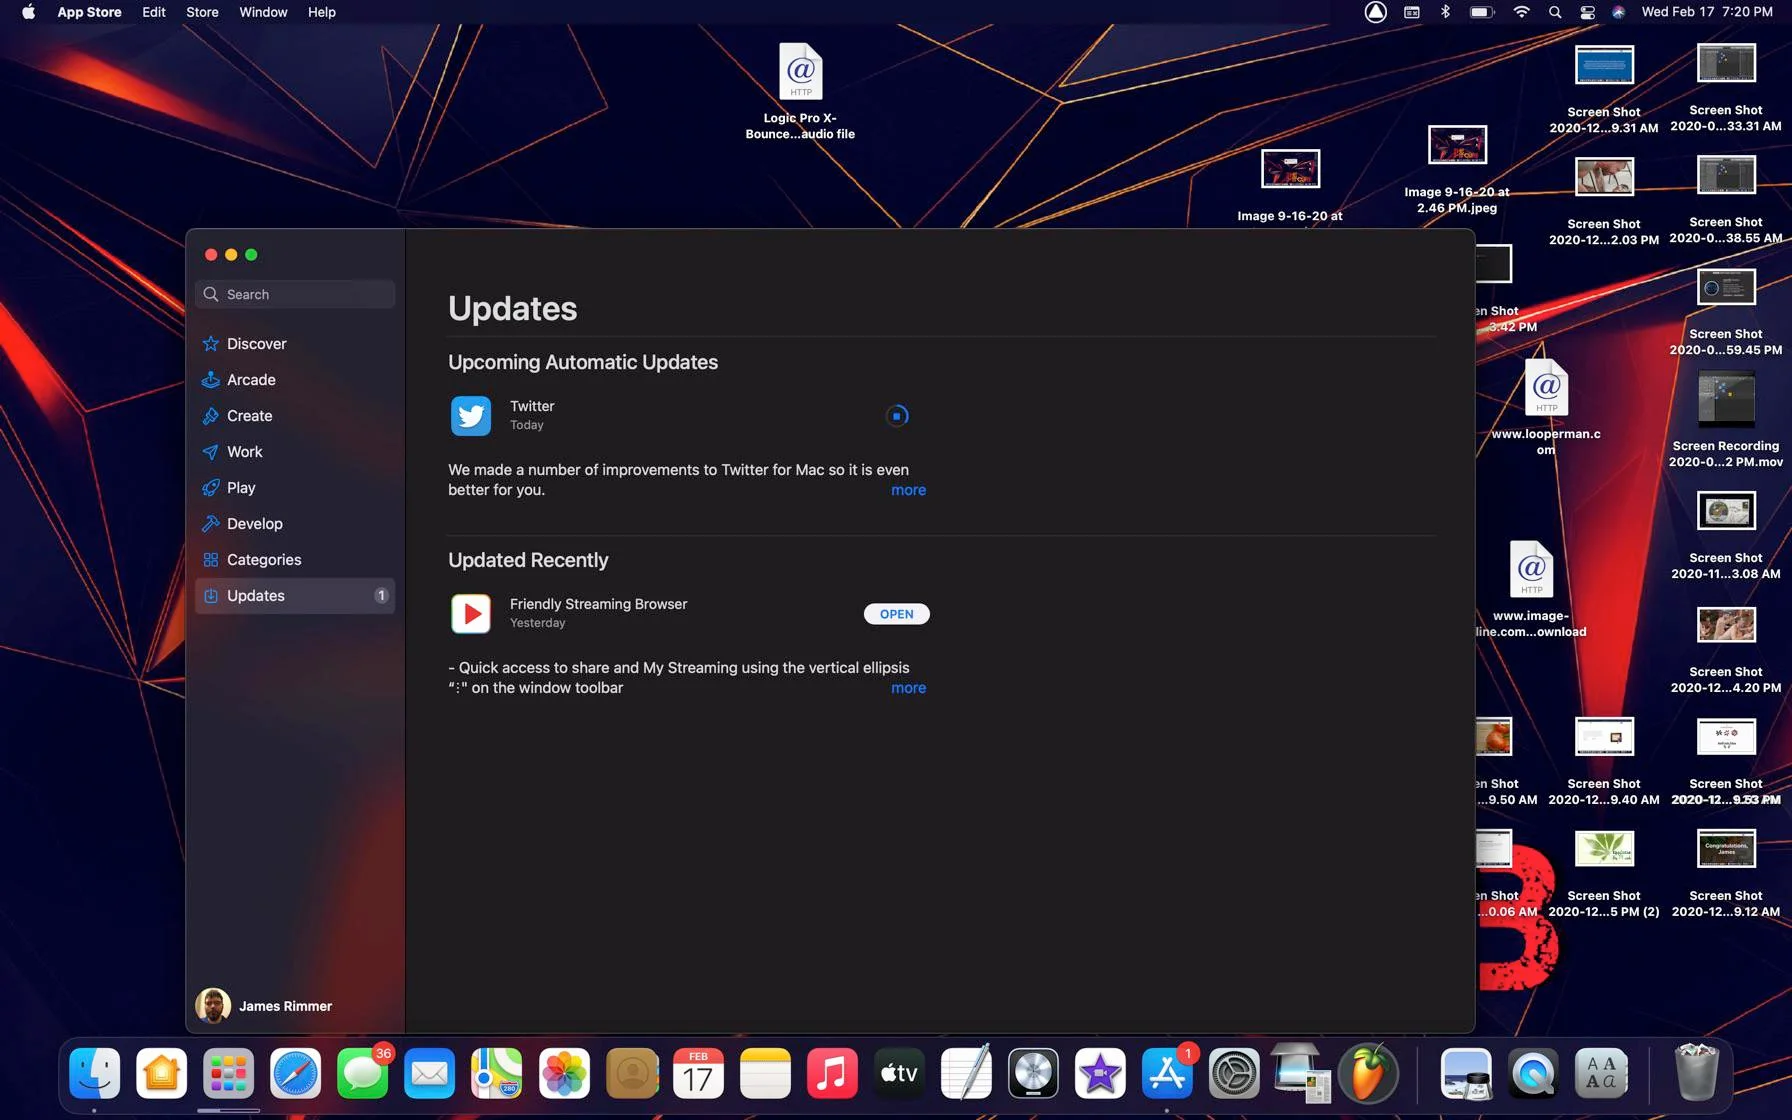Open the App Store menu in menu bar
1792x1120 pixels.
pyautogui.click(x=89, y=12)
